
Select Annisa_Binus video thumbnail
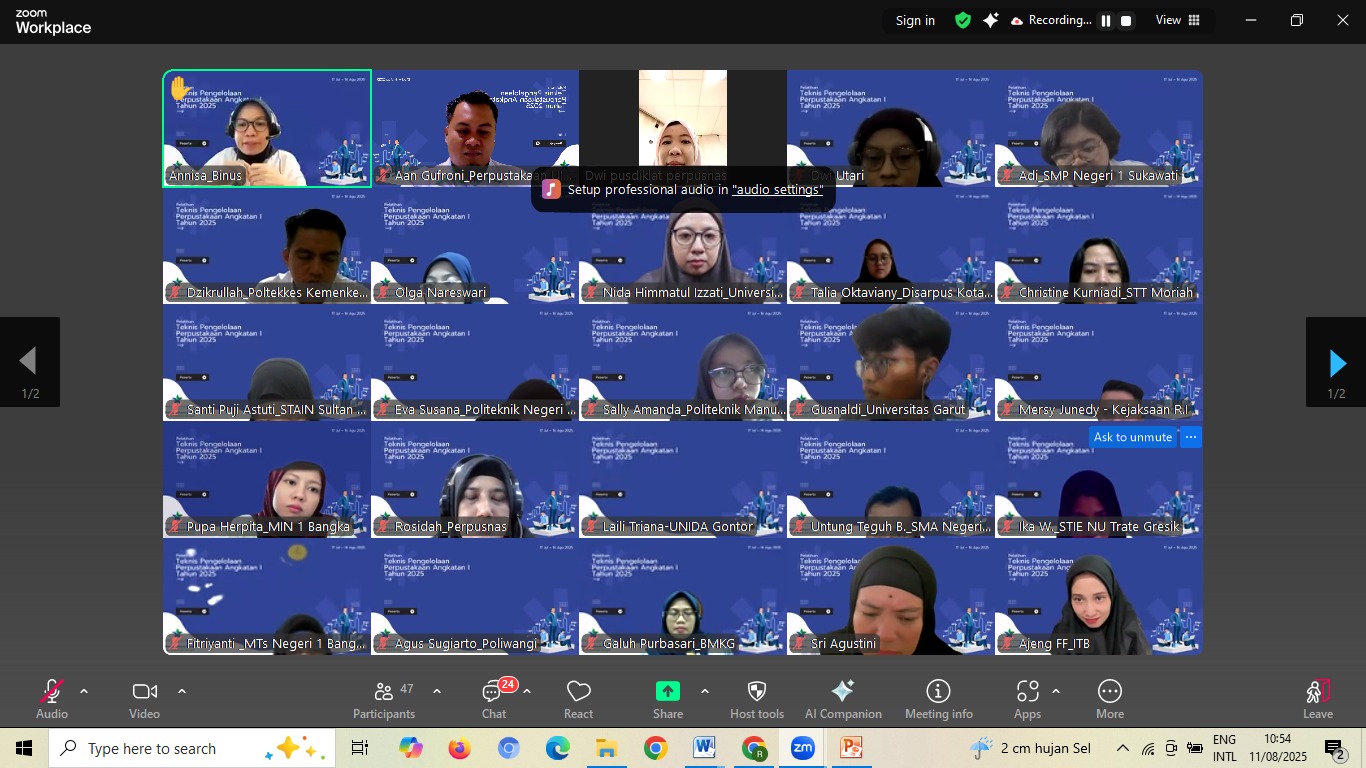267,128
